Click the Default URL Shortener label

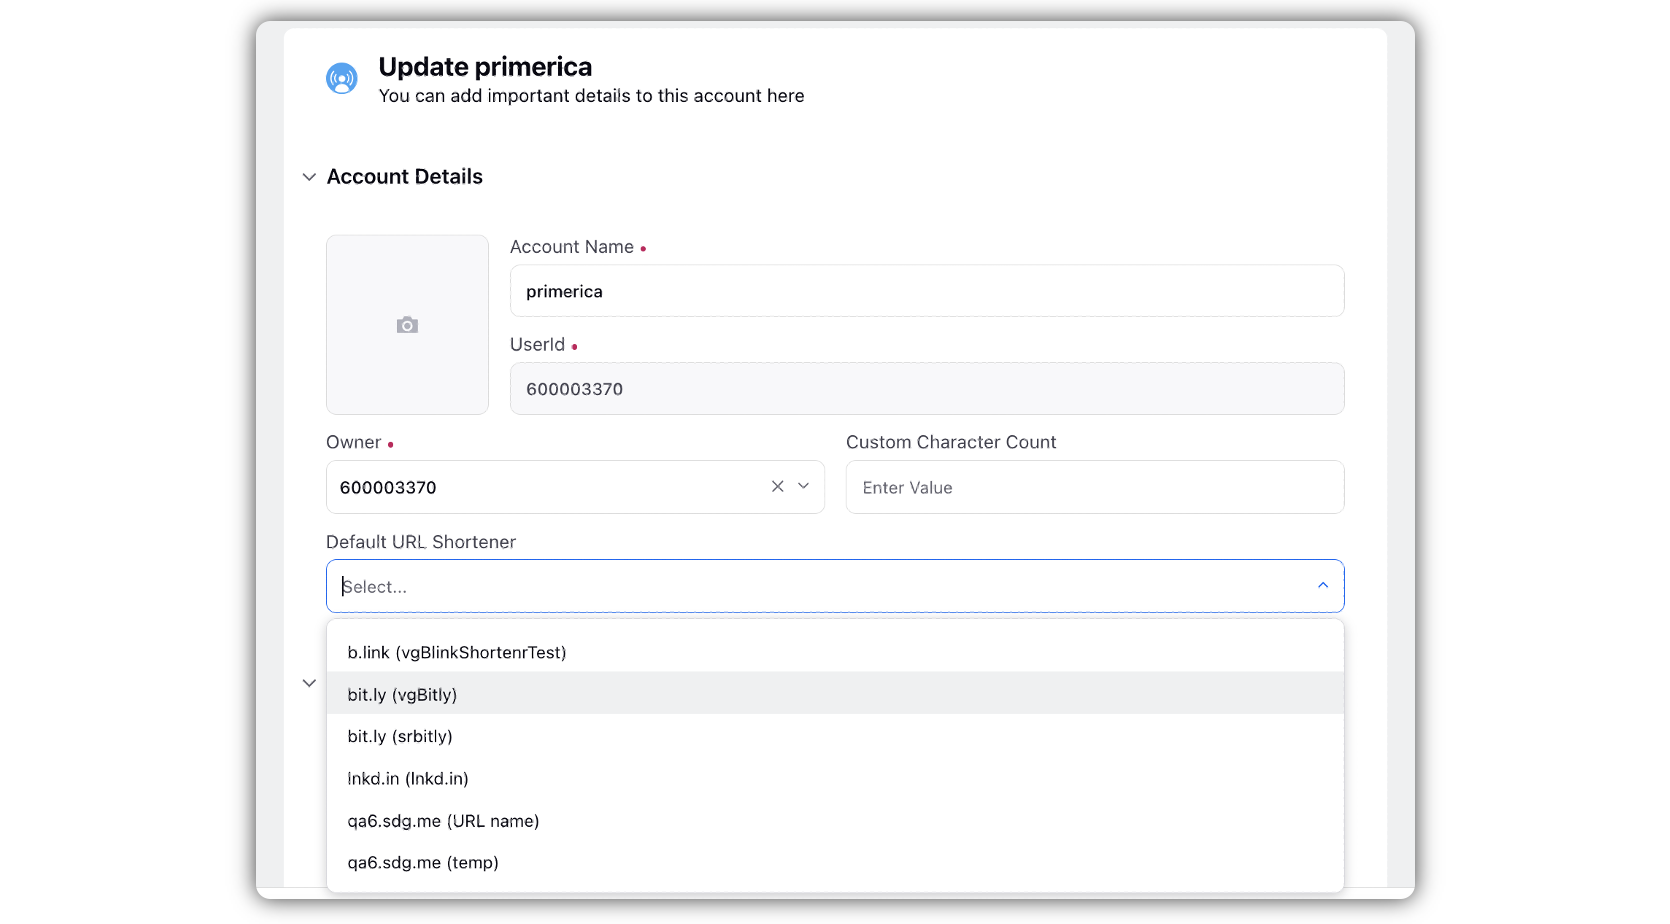point(421,542)
